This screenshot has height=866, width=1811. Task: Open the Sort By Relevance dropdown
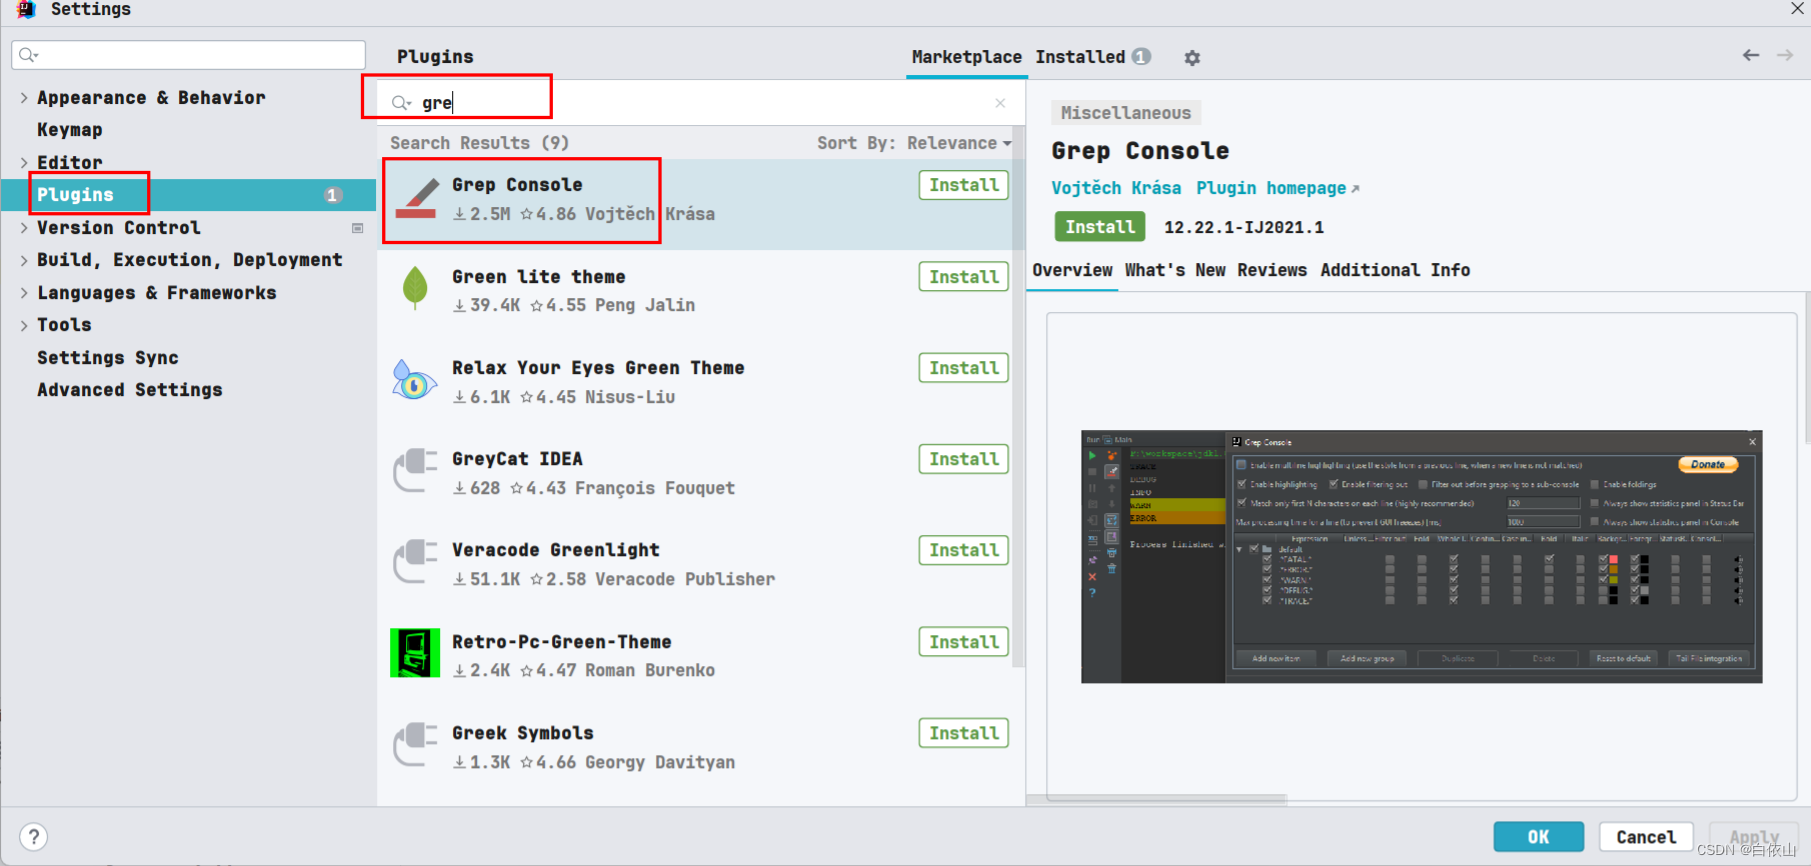click(x=914, y=143)
